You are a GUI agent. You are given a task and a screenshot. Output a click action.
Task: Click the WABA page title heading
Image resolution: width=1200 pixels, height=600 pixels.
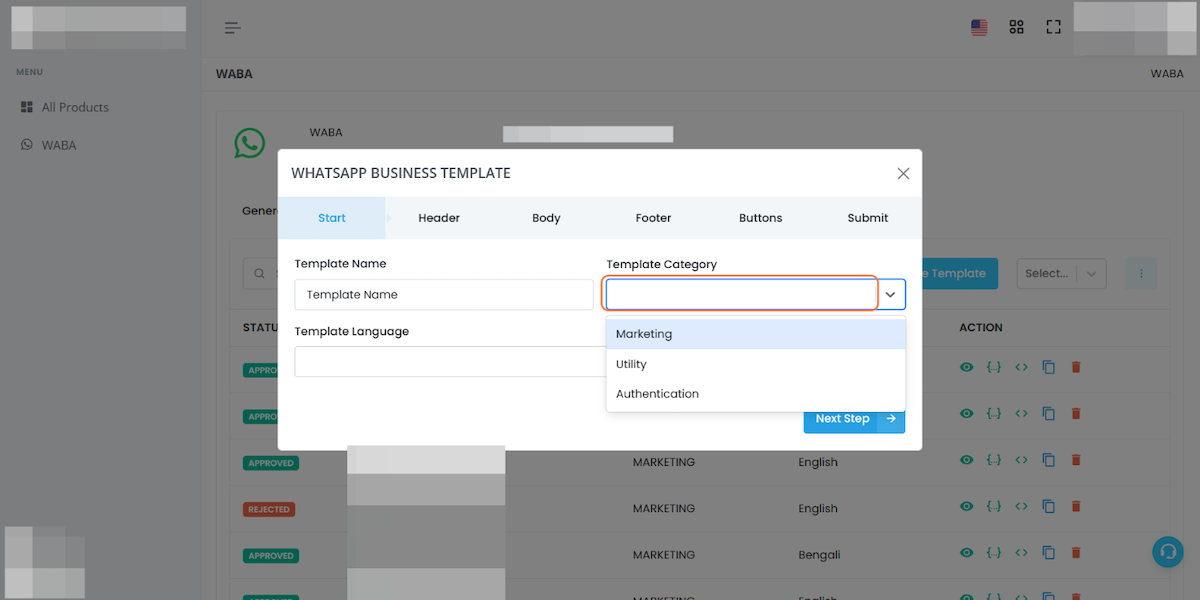(x=234, y=74)
